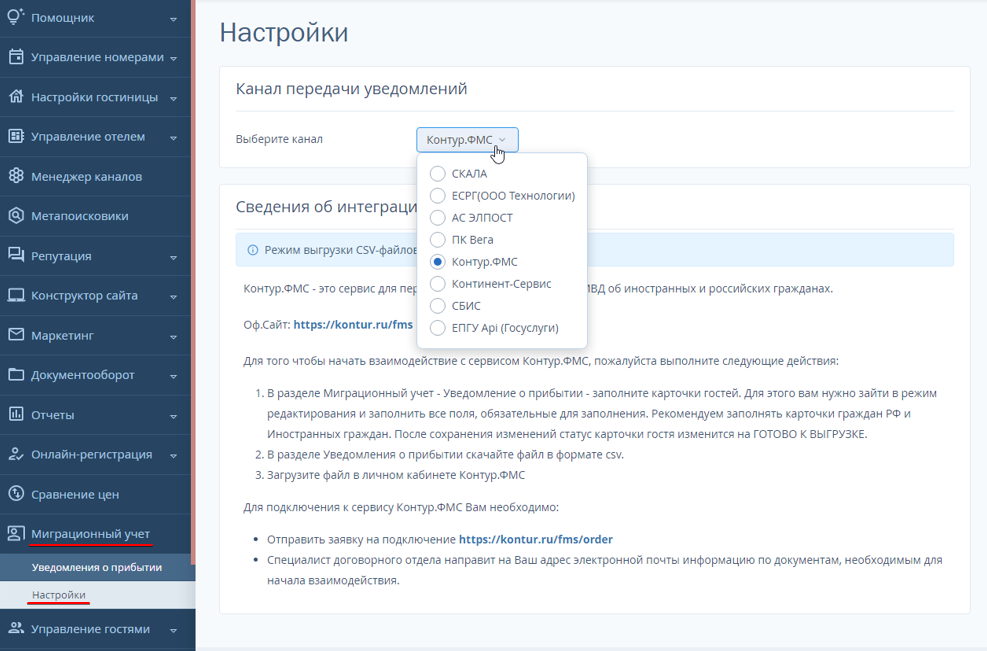Image resolution: width=987 pixels, height=651 pixels.
Task: Click the laptop icon for Конструктор сайта
Action: pyautogui.click(x=16, y=295)
